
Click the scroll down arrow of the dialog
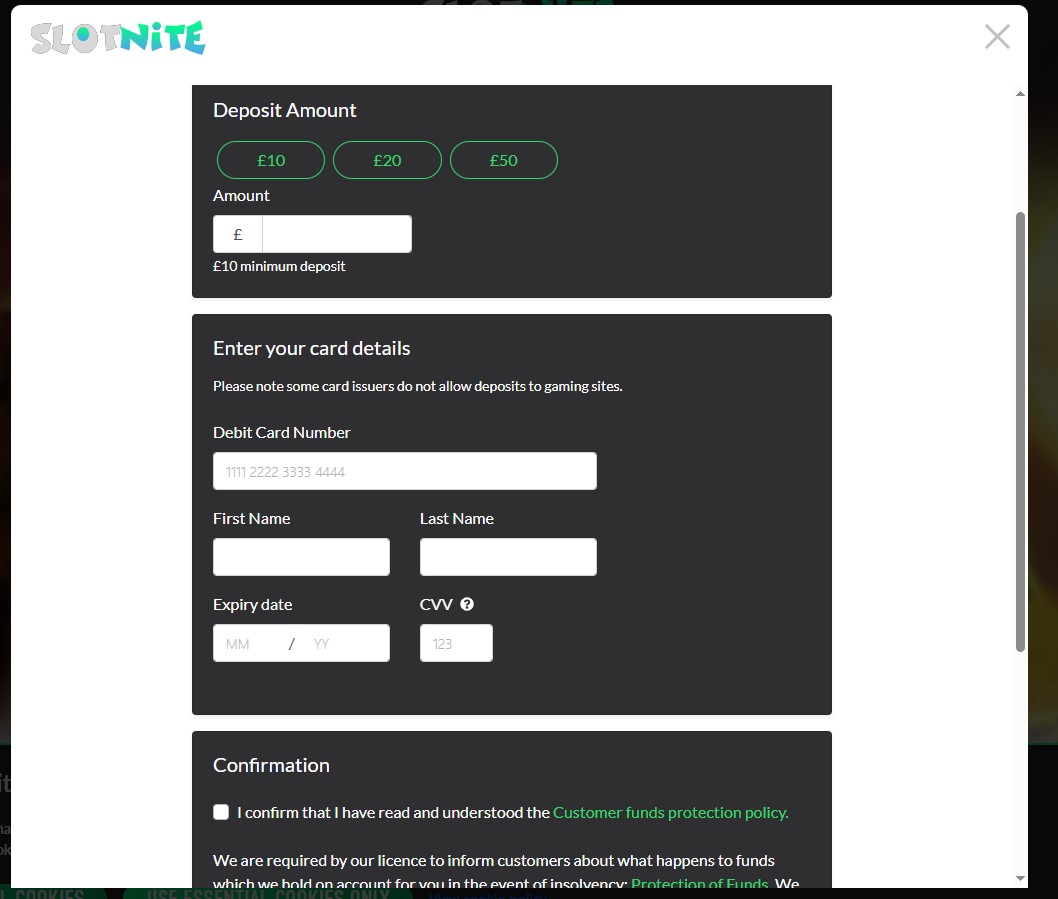click(1020, 878)
